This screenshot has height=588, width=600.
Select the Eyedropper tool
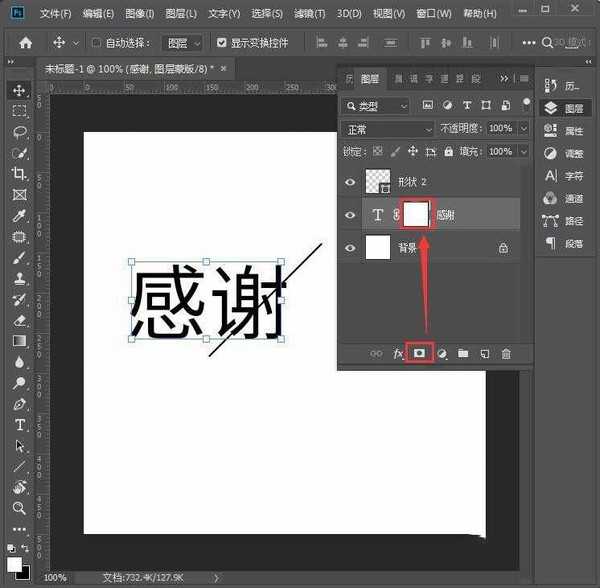19,216
